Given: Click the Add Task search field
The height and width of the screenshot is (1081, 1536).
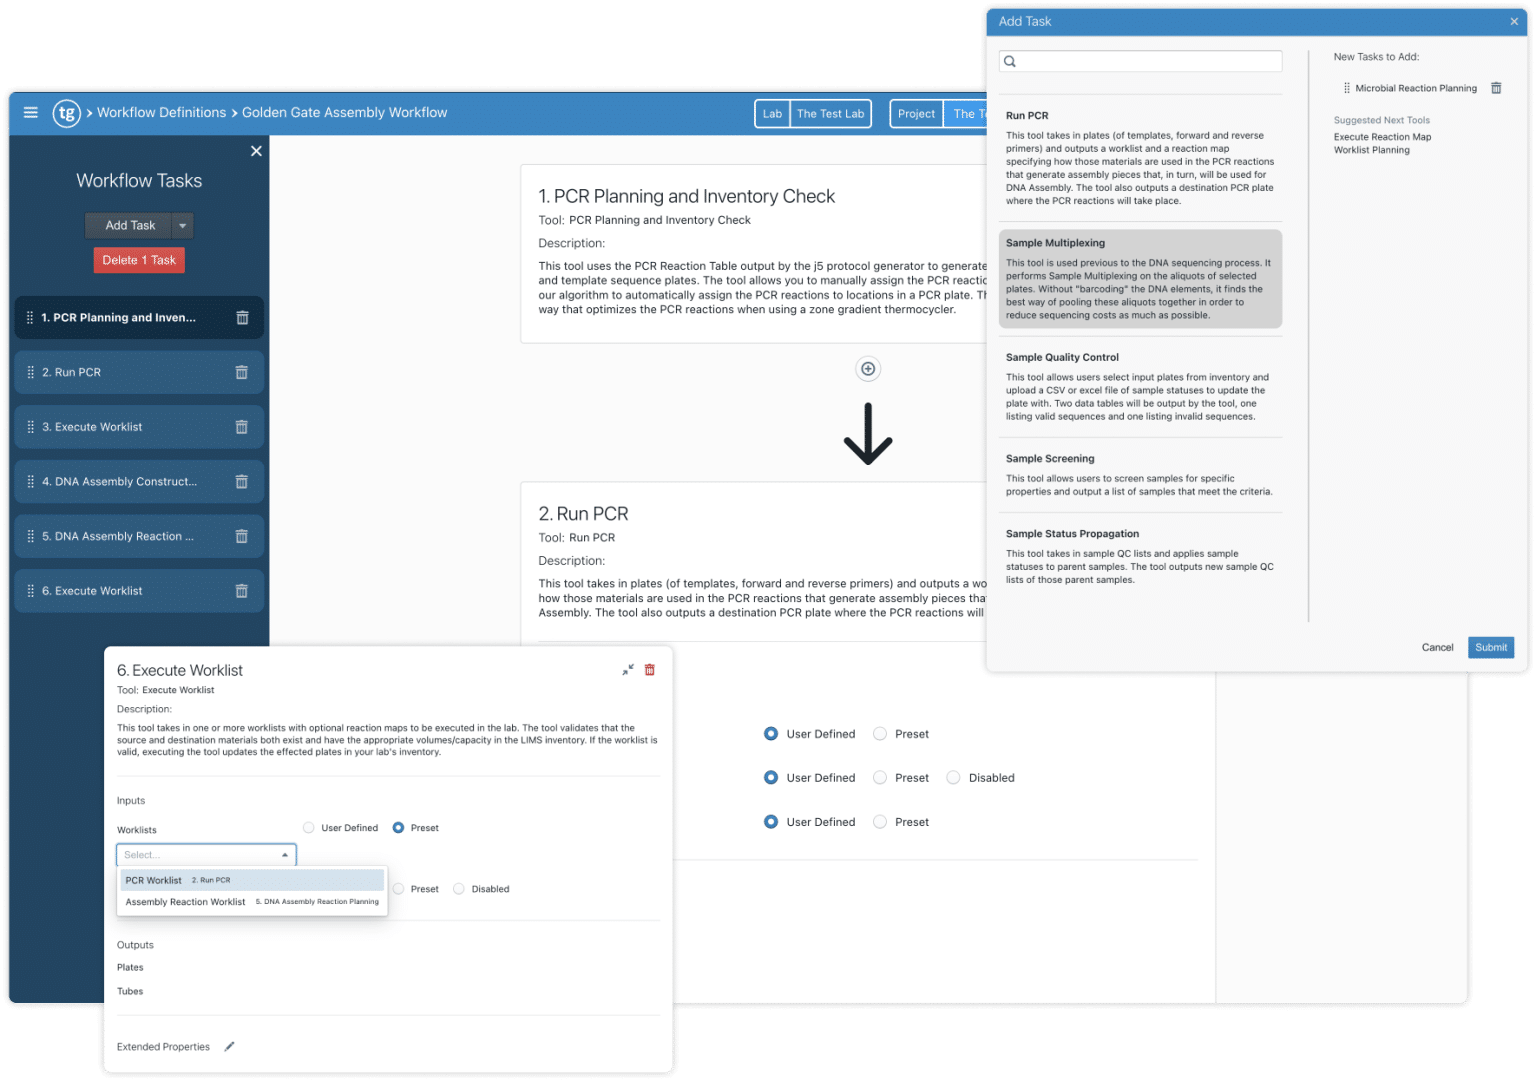Looking at the screenshot, I should pyautogui.click(x=1139, y=61).
